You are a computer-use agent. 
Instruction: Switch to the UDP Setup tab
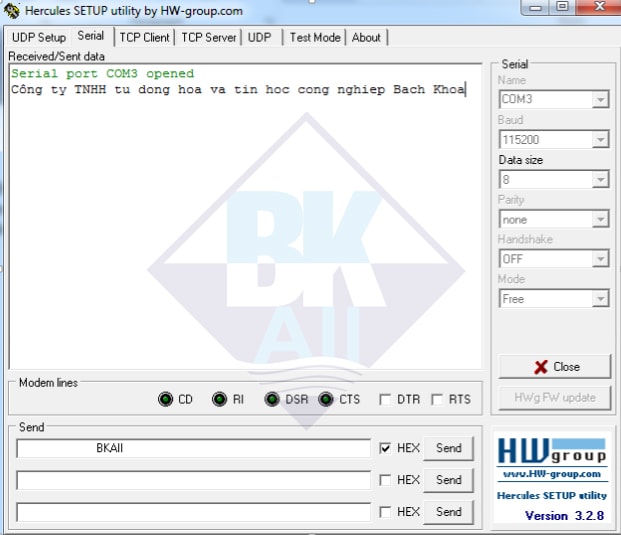coord(39,38)
